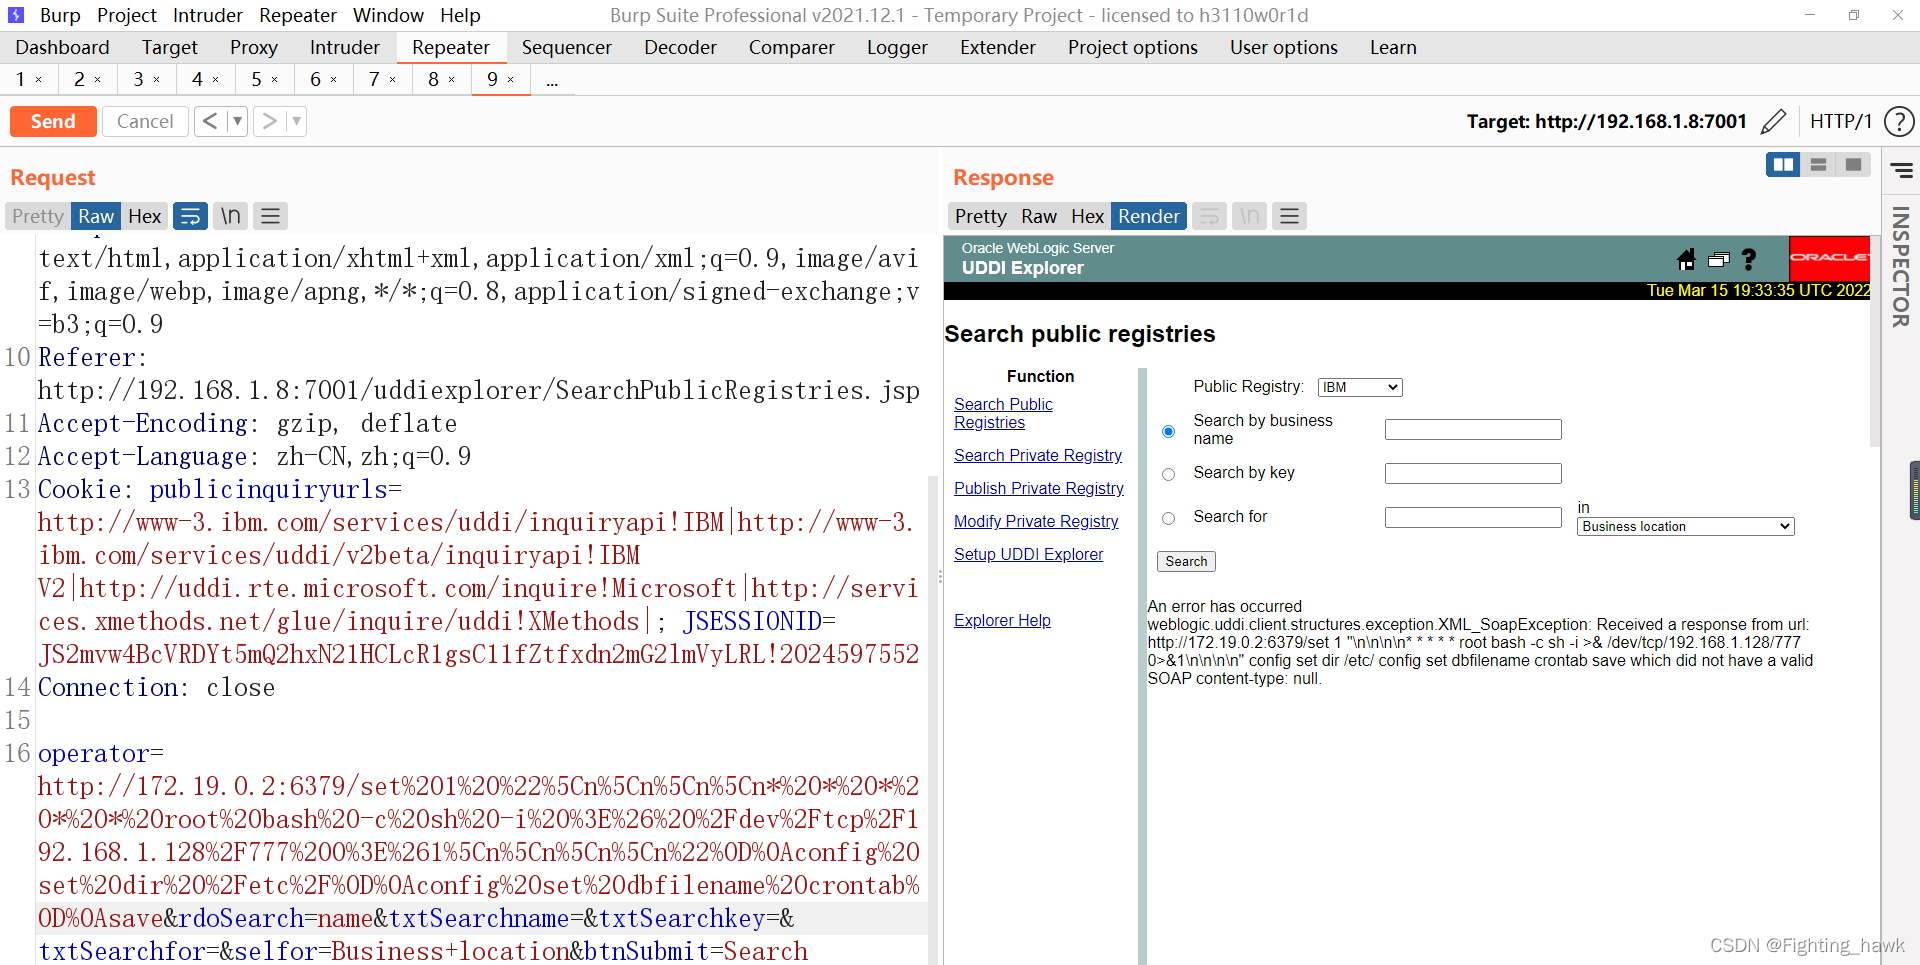This screenshot has height=965, width=1920.
Task: Open the Dashboard tab
Action: [x=62, y=47]
